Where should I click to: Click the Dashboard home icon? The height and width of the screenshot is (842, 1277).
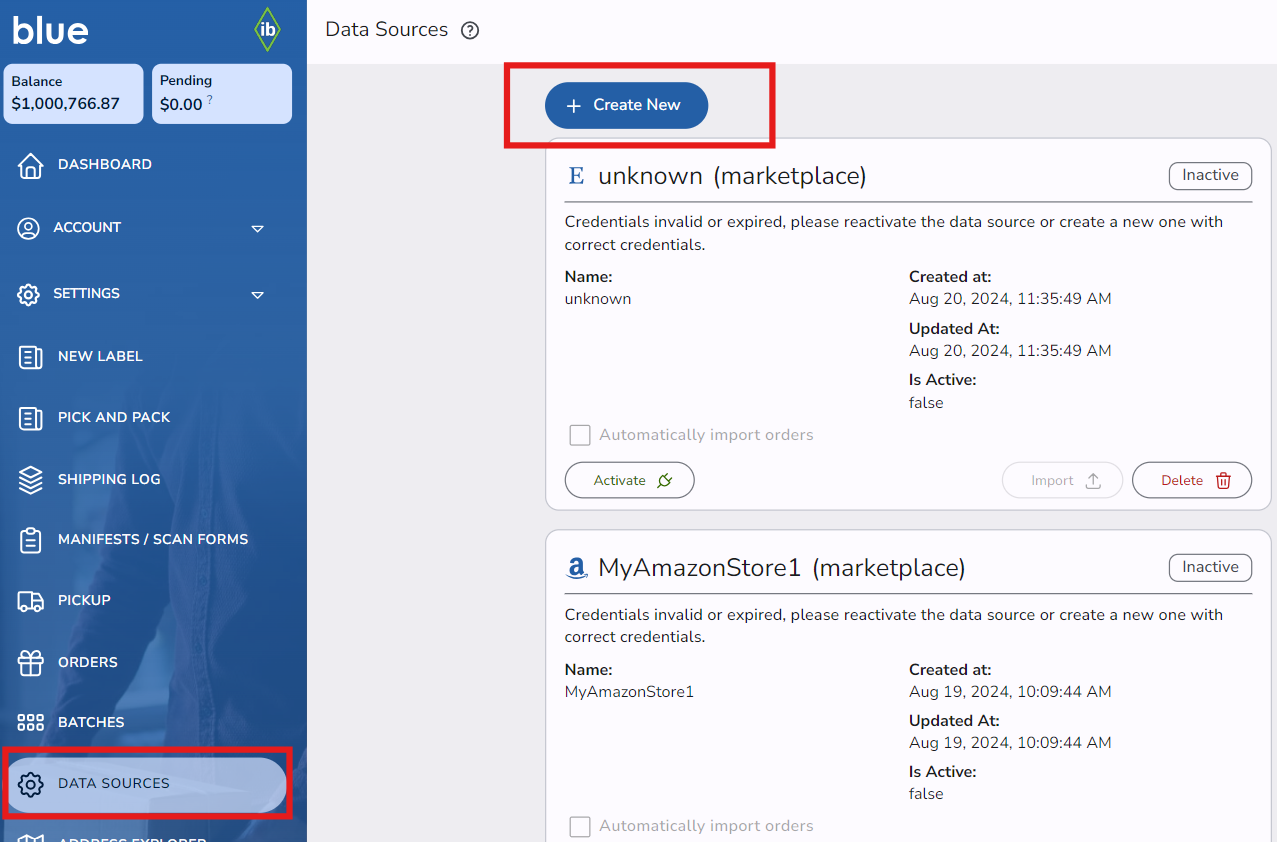coord(30,165)
